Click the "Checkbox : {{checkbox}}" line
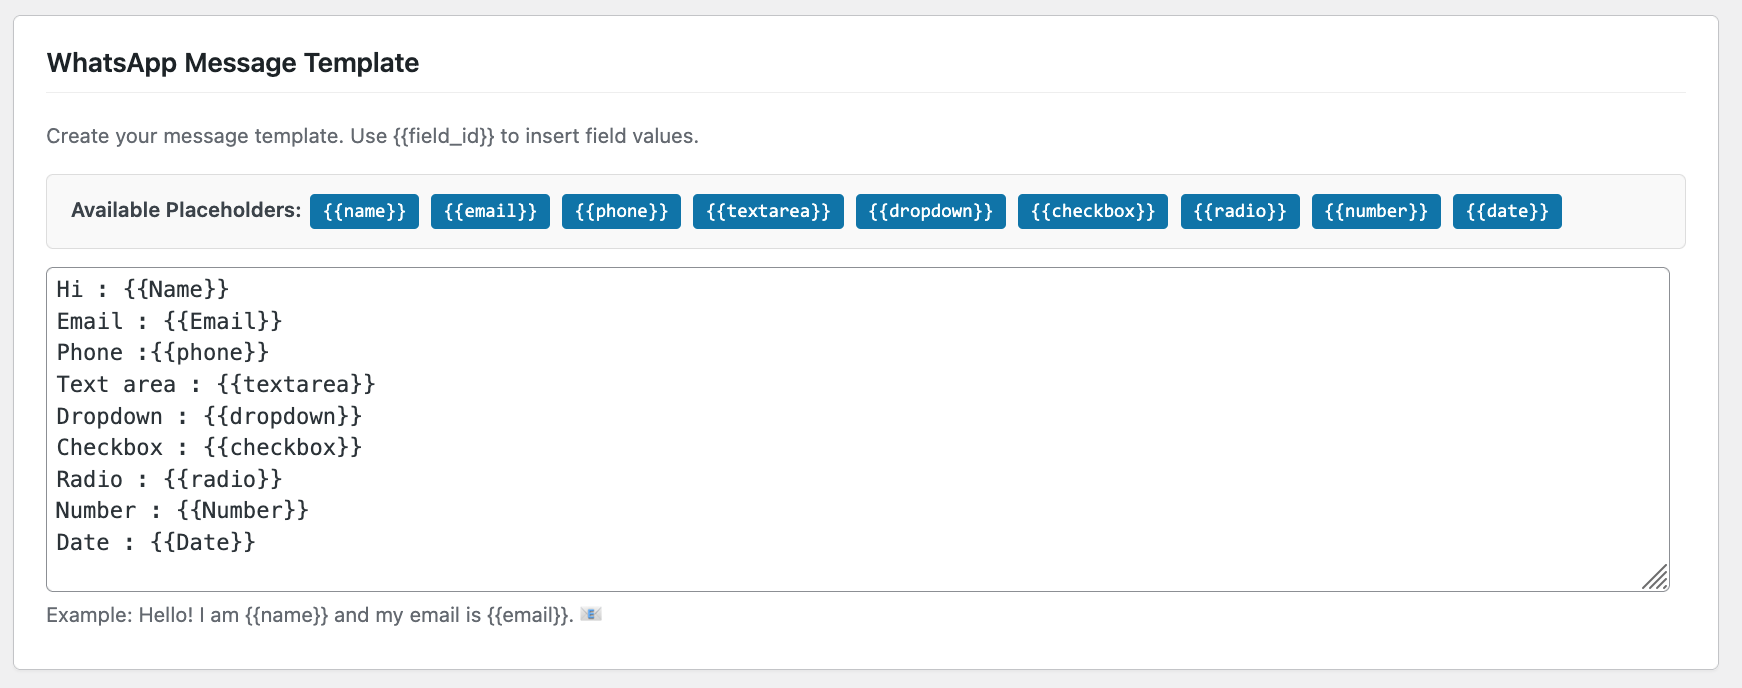The width and height of the screenshot is (1742, 688). pyautogui.click(x=209, y=448)
